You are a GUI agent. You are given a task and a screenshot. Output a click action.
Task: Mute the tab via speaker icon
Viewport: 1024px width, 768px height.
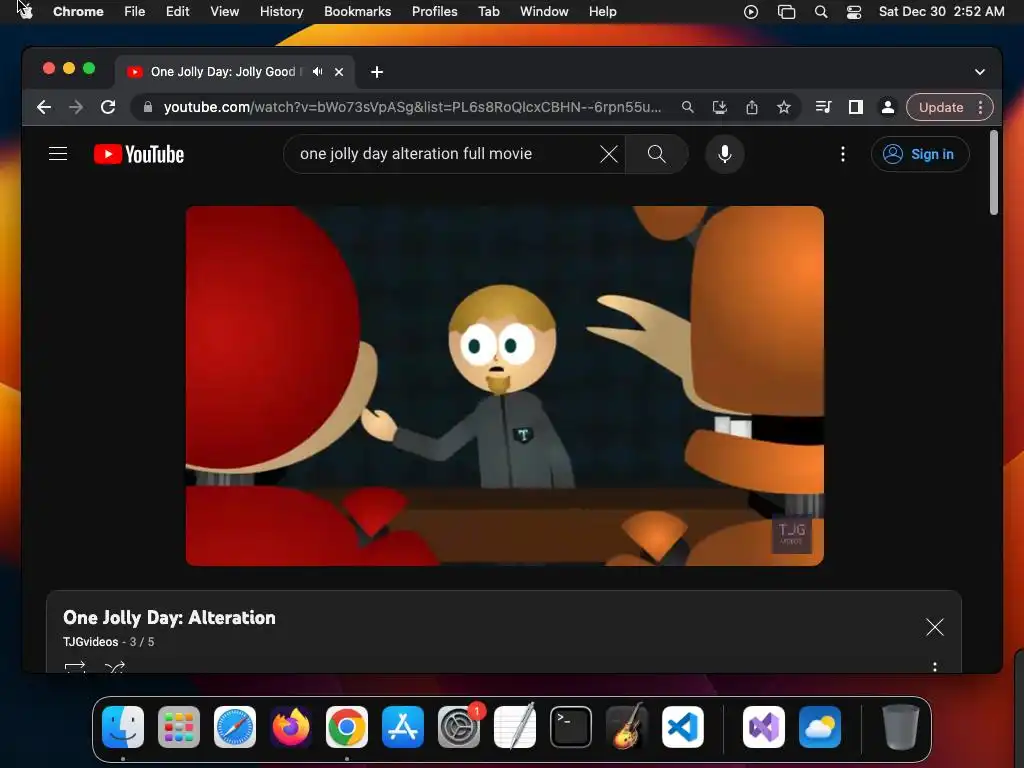(x=317, y=72)
